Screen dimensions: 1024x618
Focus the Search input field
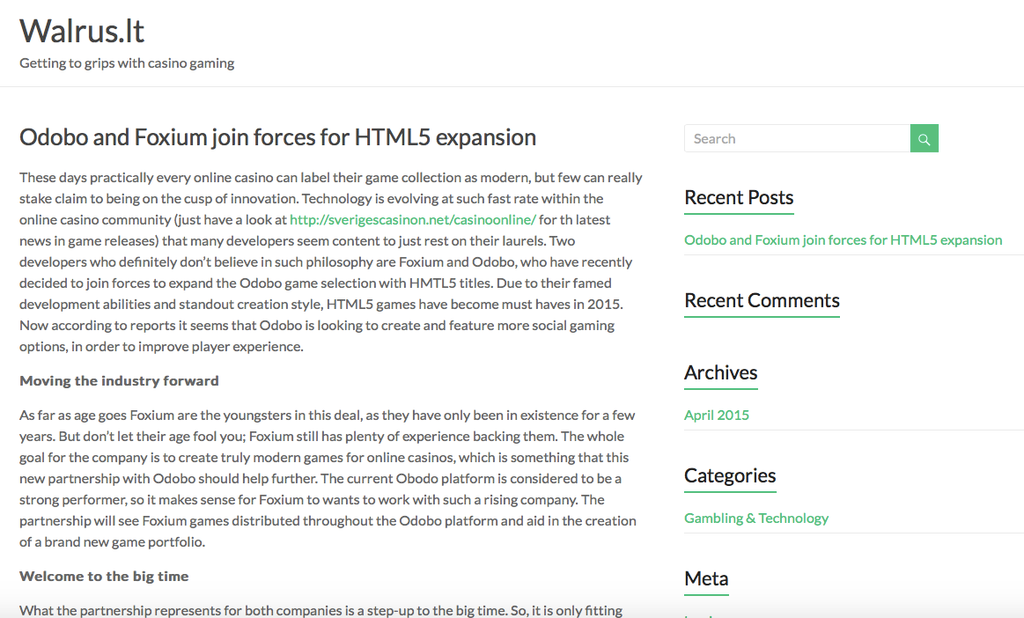click(x=797, y=138)
